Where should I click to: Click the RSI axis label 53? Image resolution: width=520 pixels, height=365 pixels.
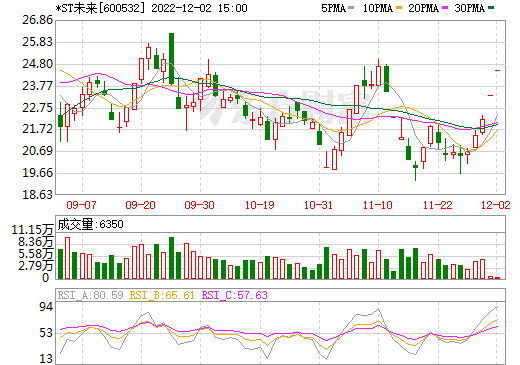coord(46,333)
